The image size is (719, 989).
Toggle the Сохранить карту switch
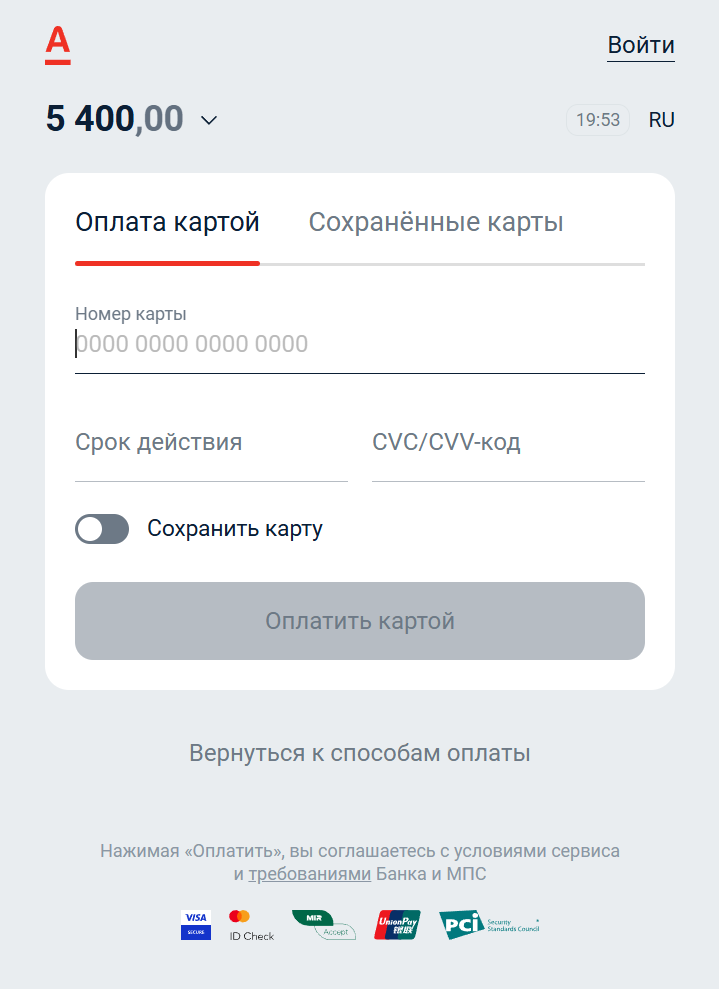102,529
